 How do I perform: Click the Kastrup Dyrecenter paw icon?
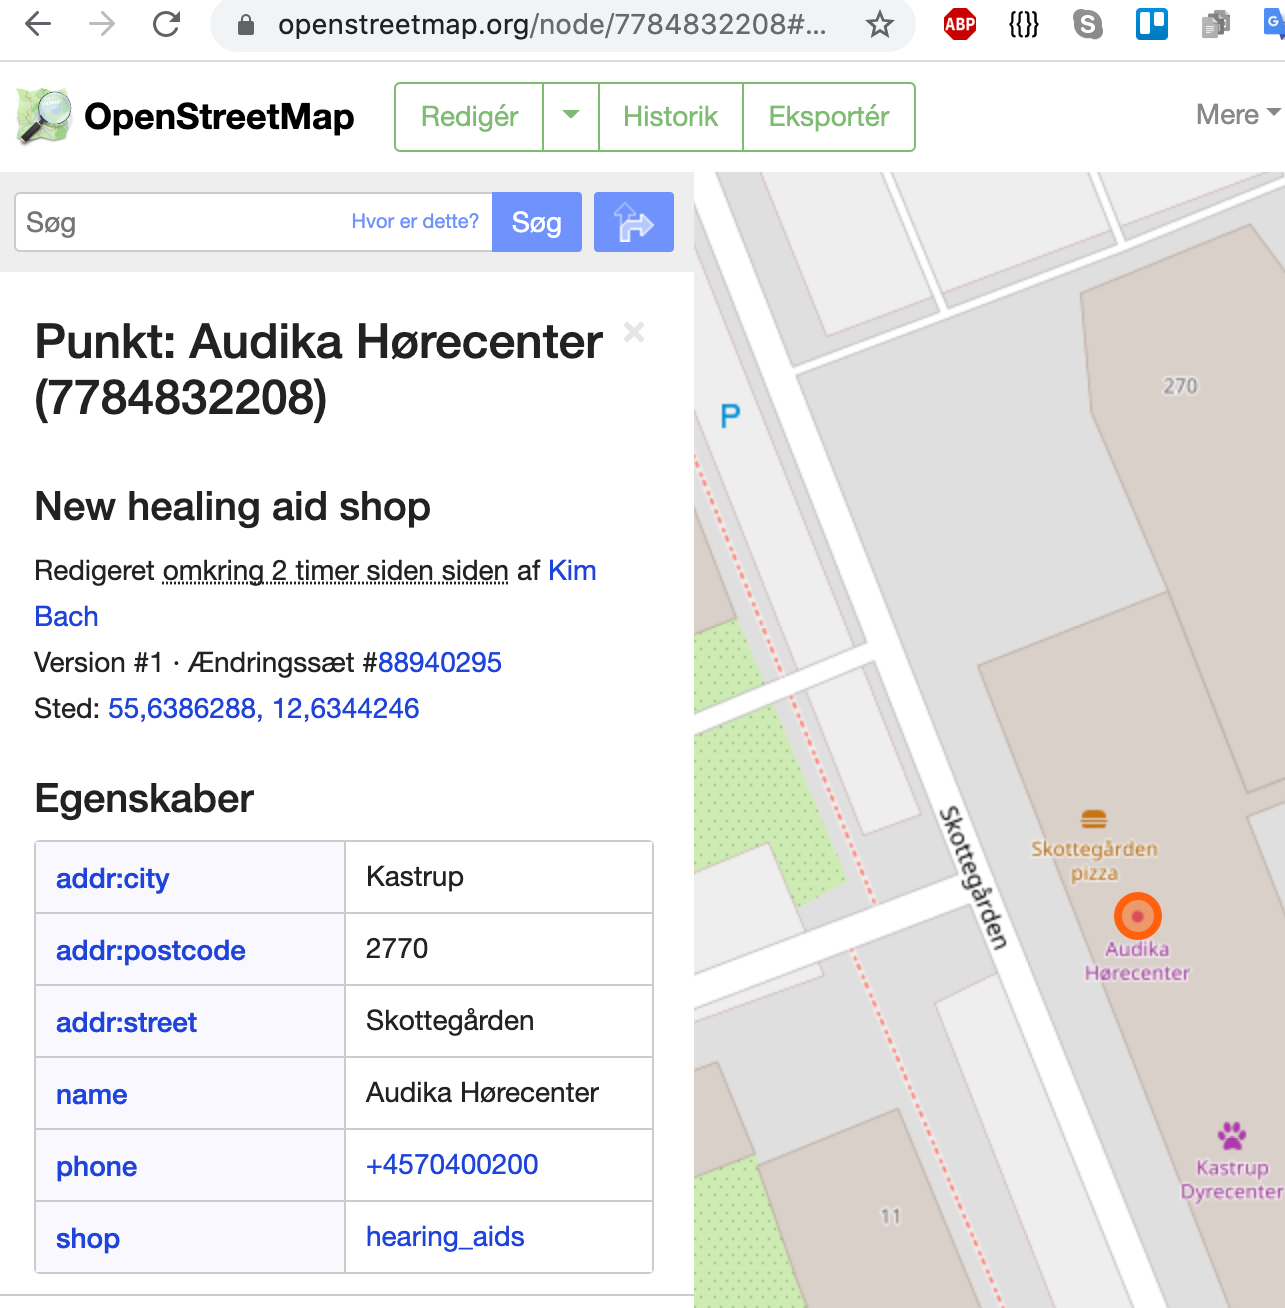(1232, 1135)
